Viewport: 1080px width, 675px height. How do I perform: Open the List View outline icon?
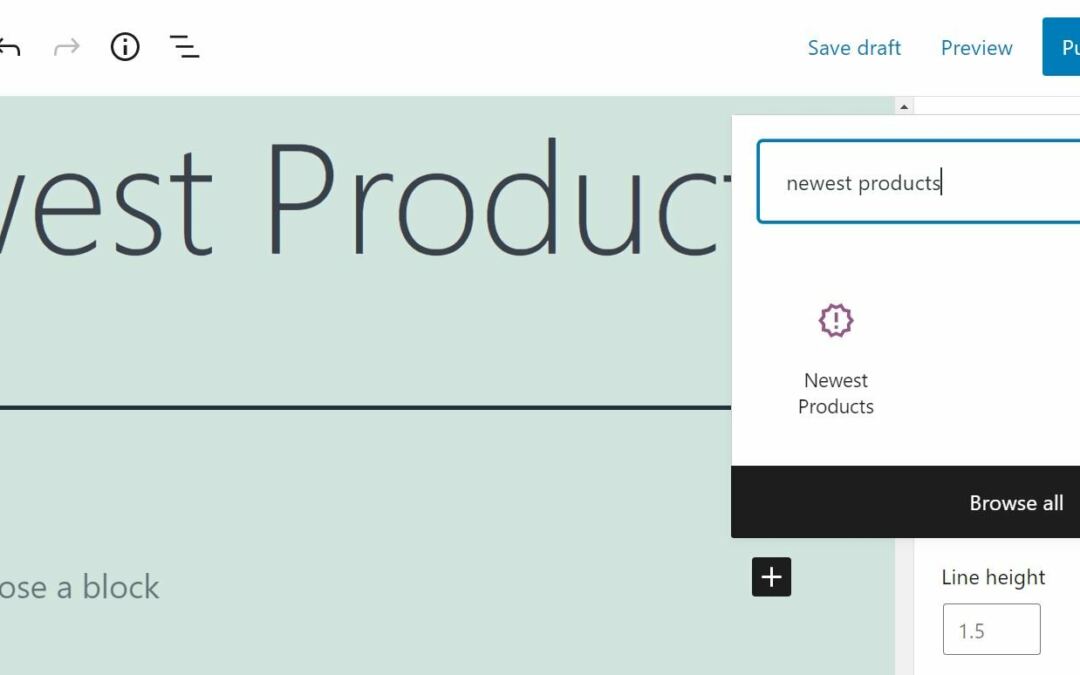pos(184,47)
